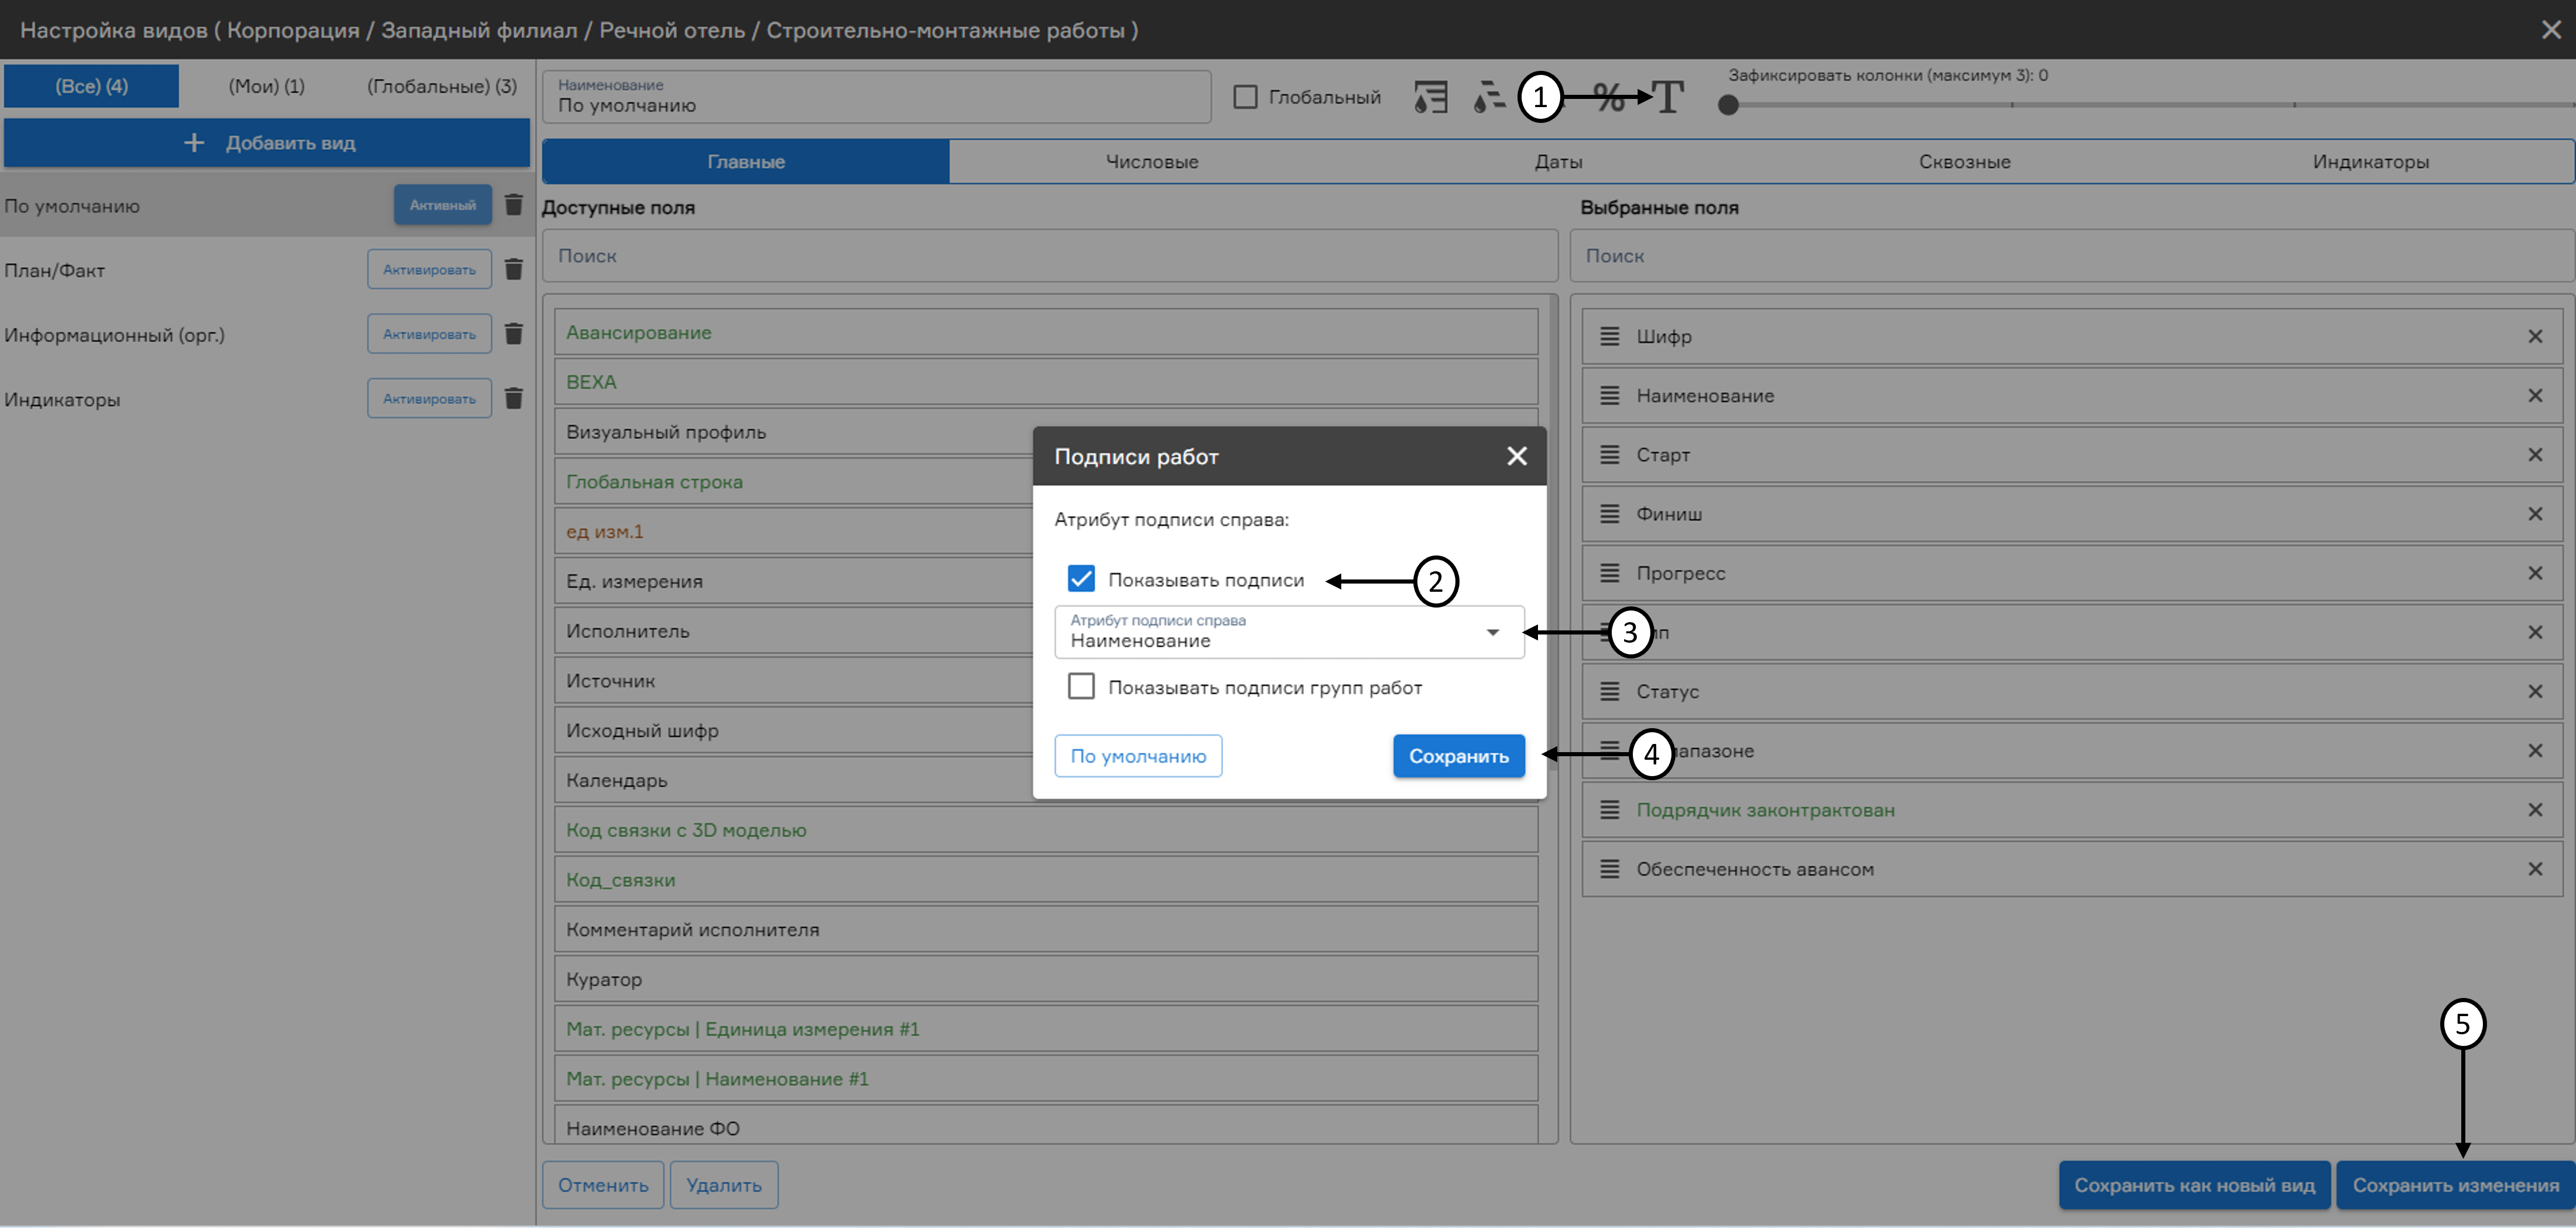Delete the Информационный (орг.) view
This screenshot has height=1228, width=2576.
(514, 334)
